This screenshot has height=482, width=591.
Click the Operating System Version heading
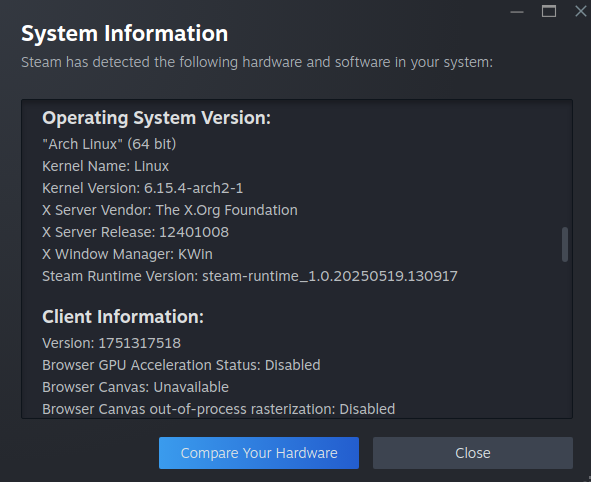[156, 118]
